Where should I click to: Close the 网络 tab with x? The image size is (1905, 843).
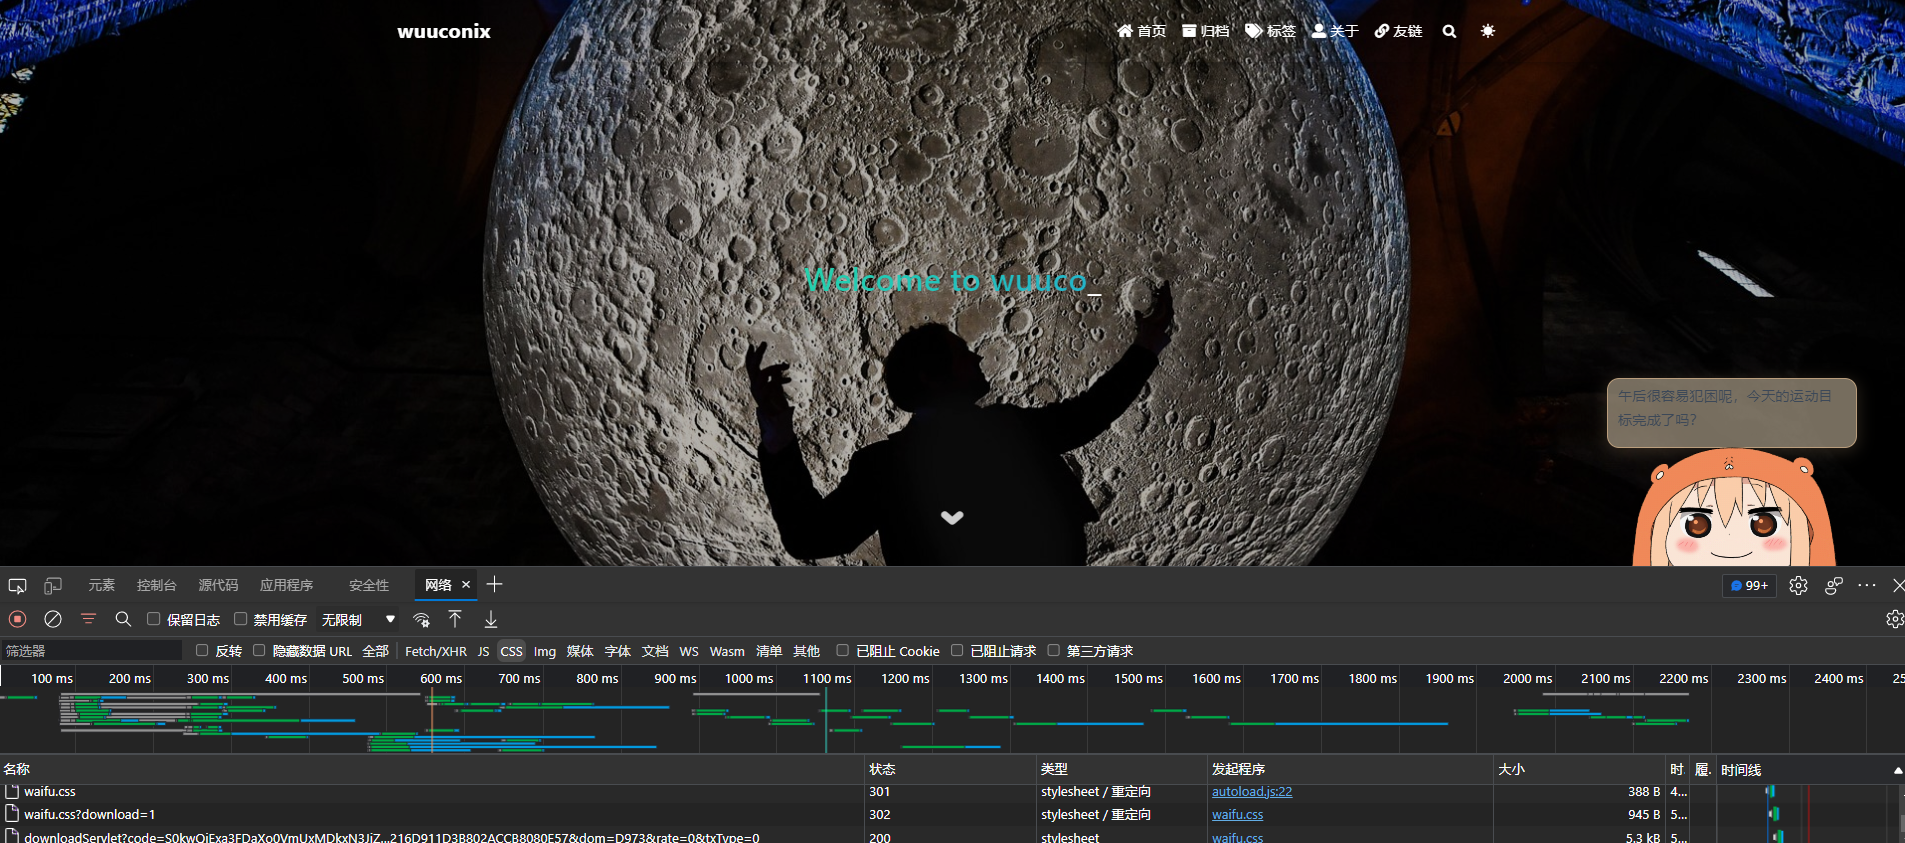tap(466, 585)
